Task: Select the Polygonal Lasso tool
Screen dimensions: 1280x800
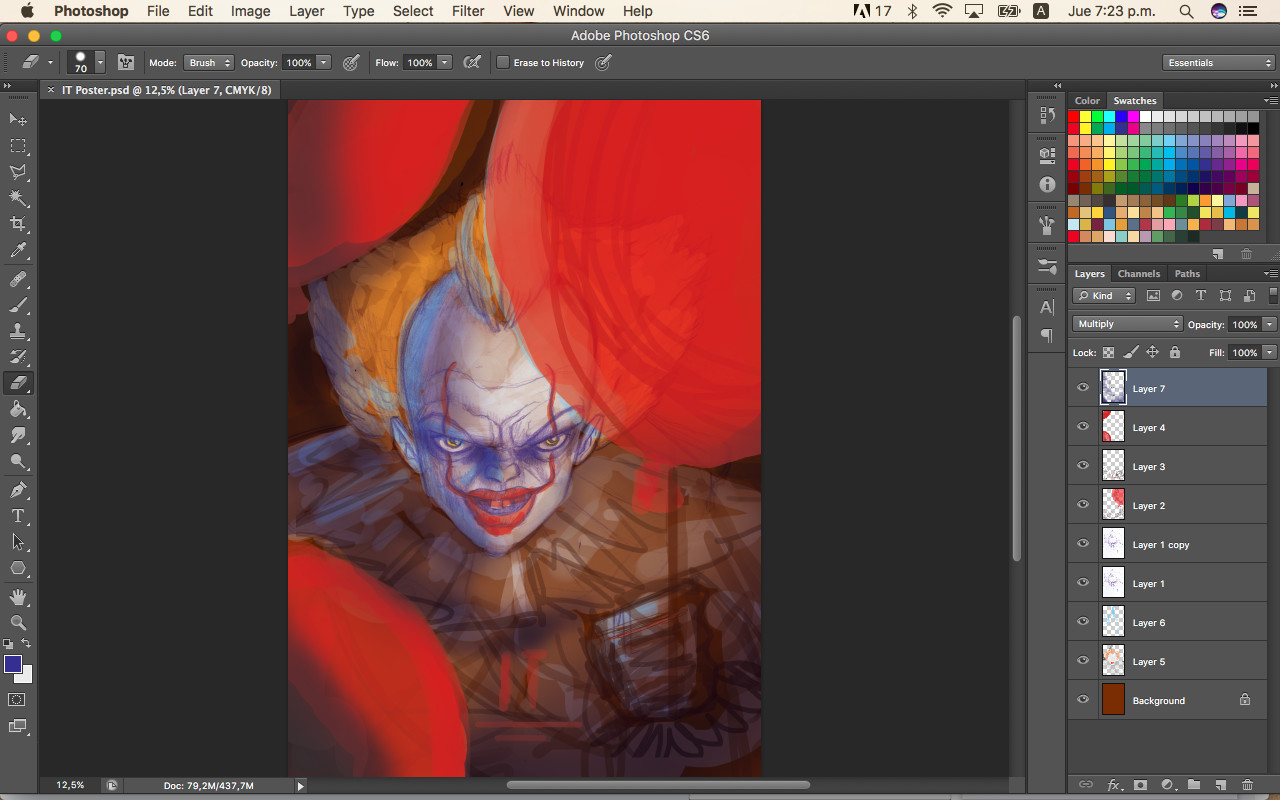Action: coord(18,172)
